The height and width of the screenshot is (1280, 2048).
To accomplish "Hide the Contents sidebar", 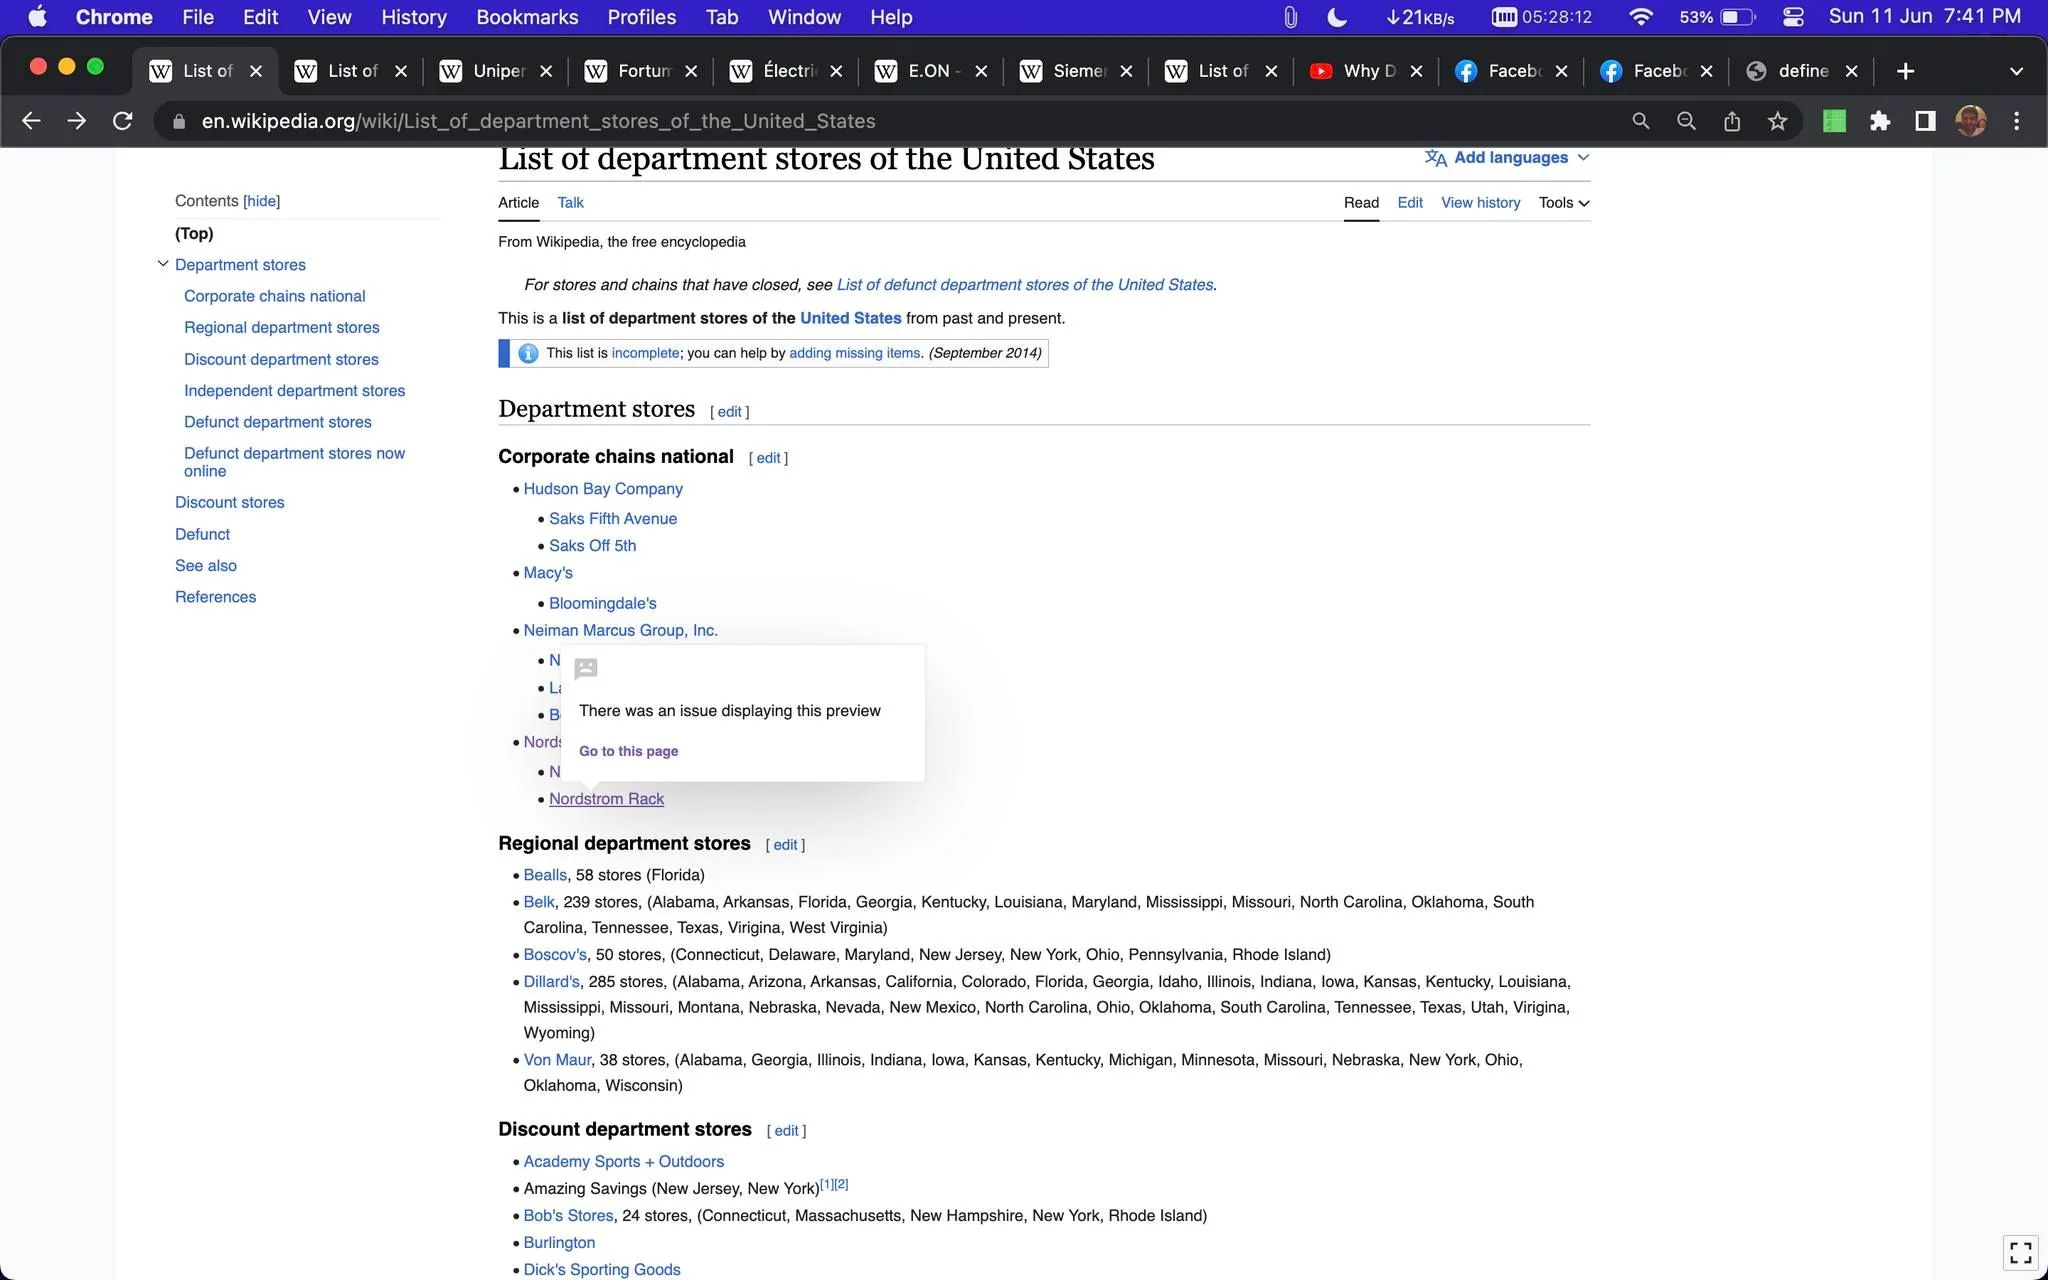I will 262,201.
